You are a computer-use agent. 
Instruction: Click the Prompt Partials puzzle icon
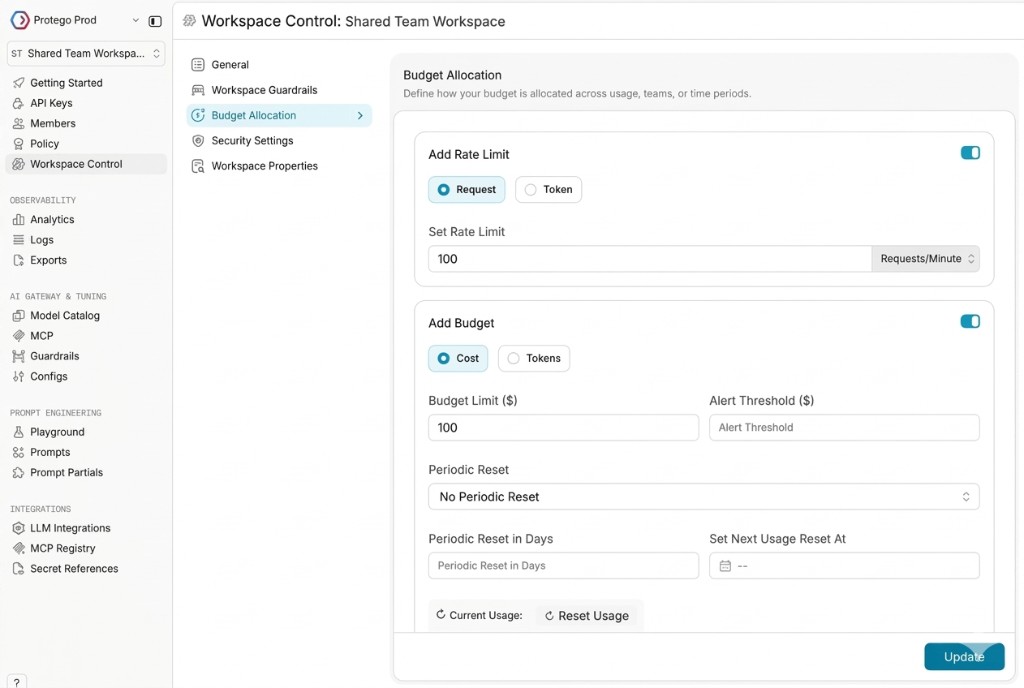click(18, 473)
